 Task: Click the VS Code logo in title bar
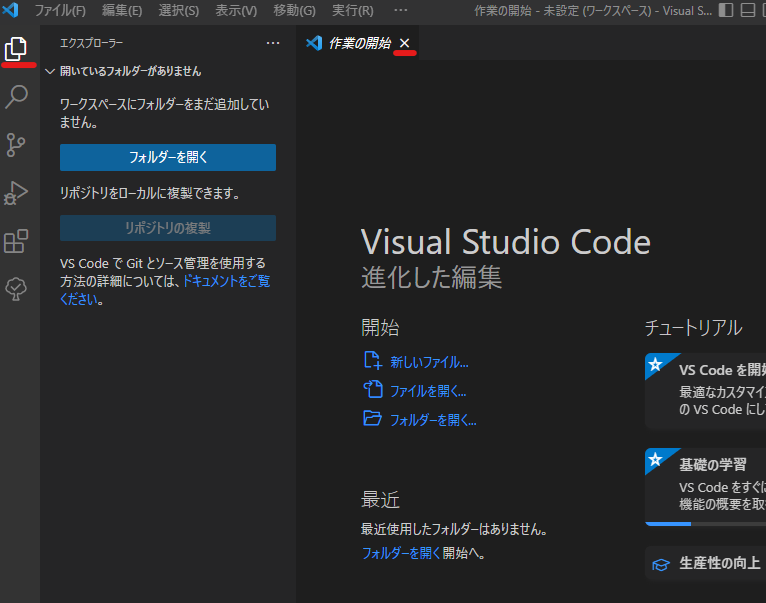coord(10,10)
